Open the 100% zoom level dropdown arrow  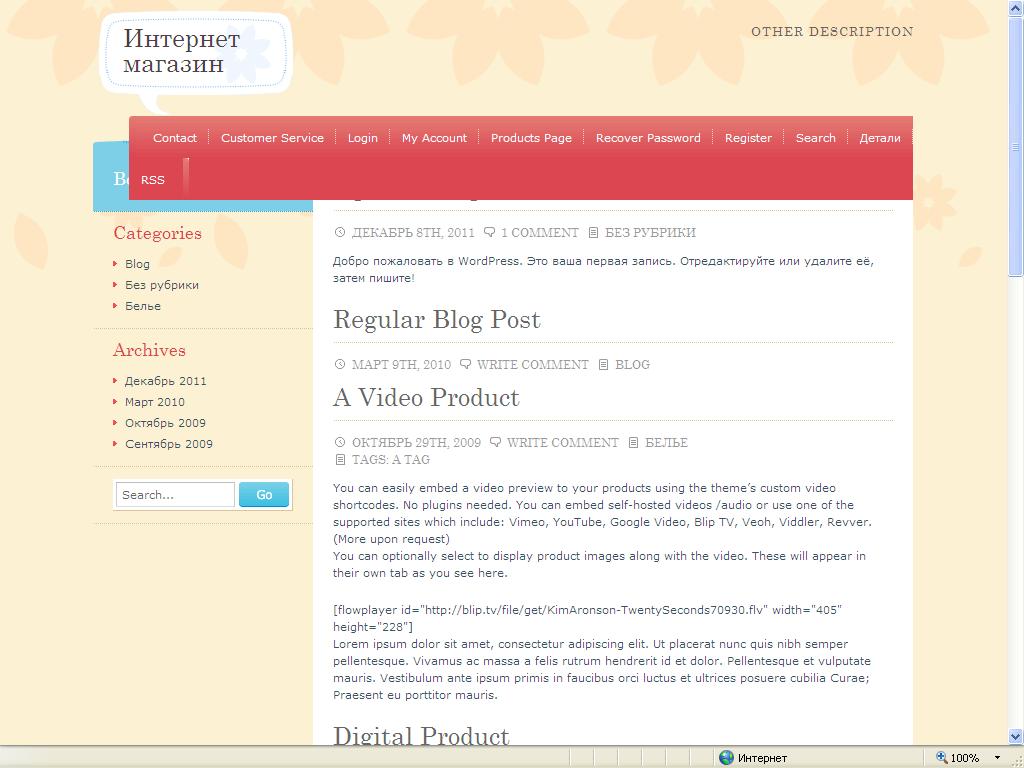[x=997, y=758]
